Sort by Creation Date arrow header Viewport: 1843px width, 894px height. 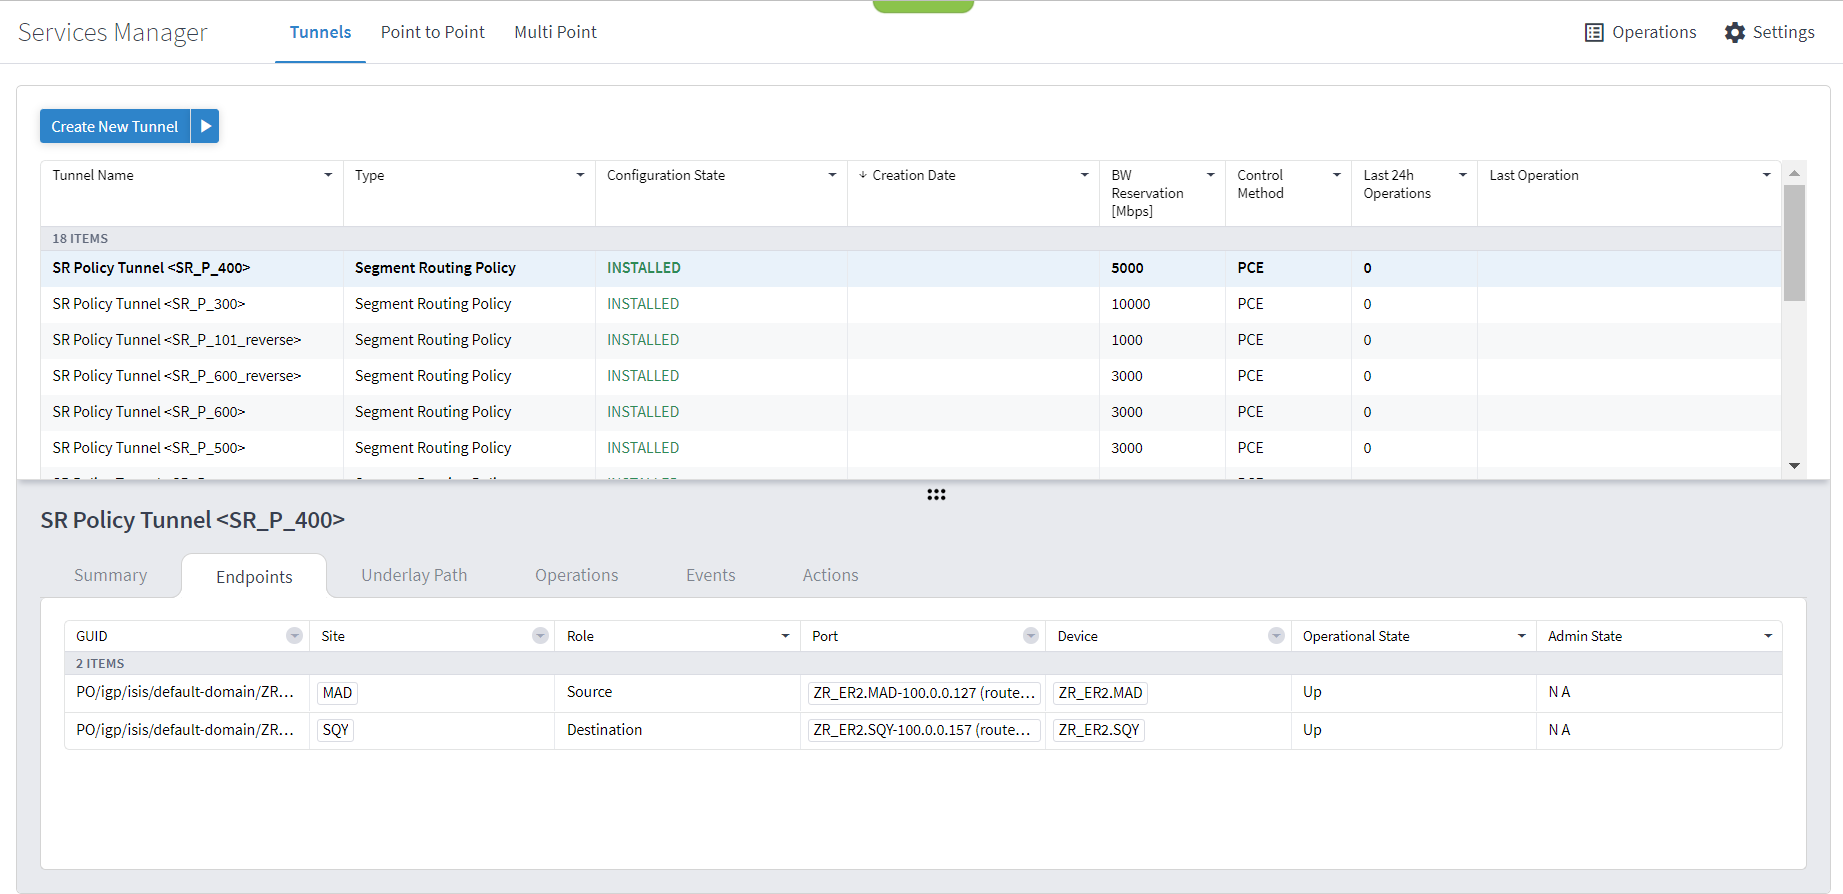[863, 175]
